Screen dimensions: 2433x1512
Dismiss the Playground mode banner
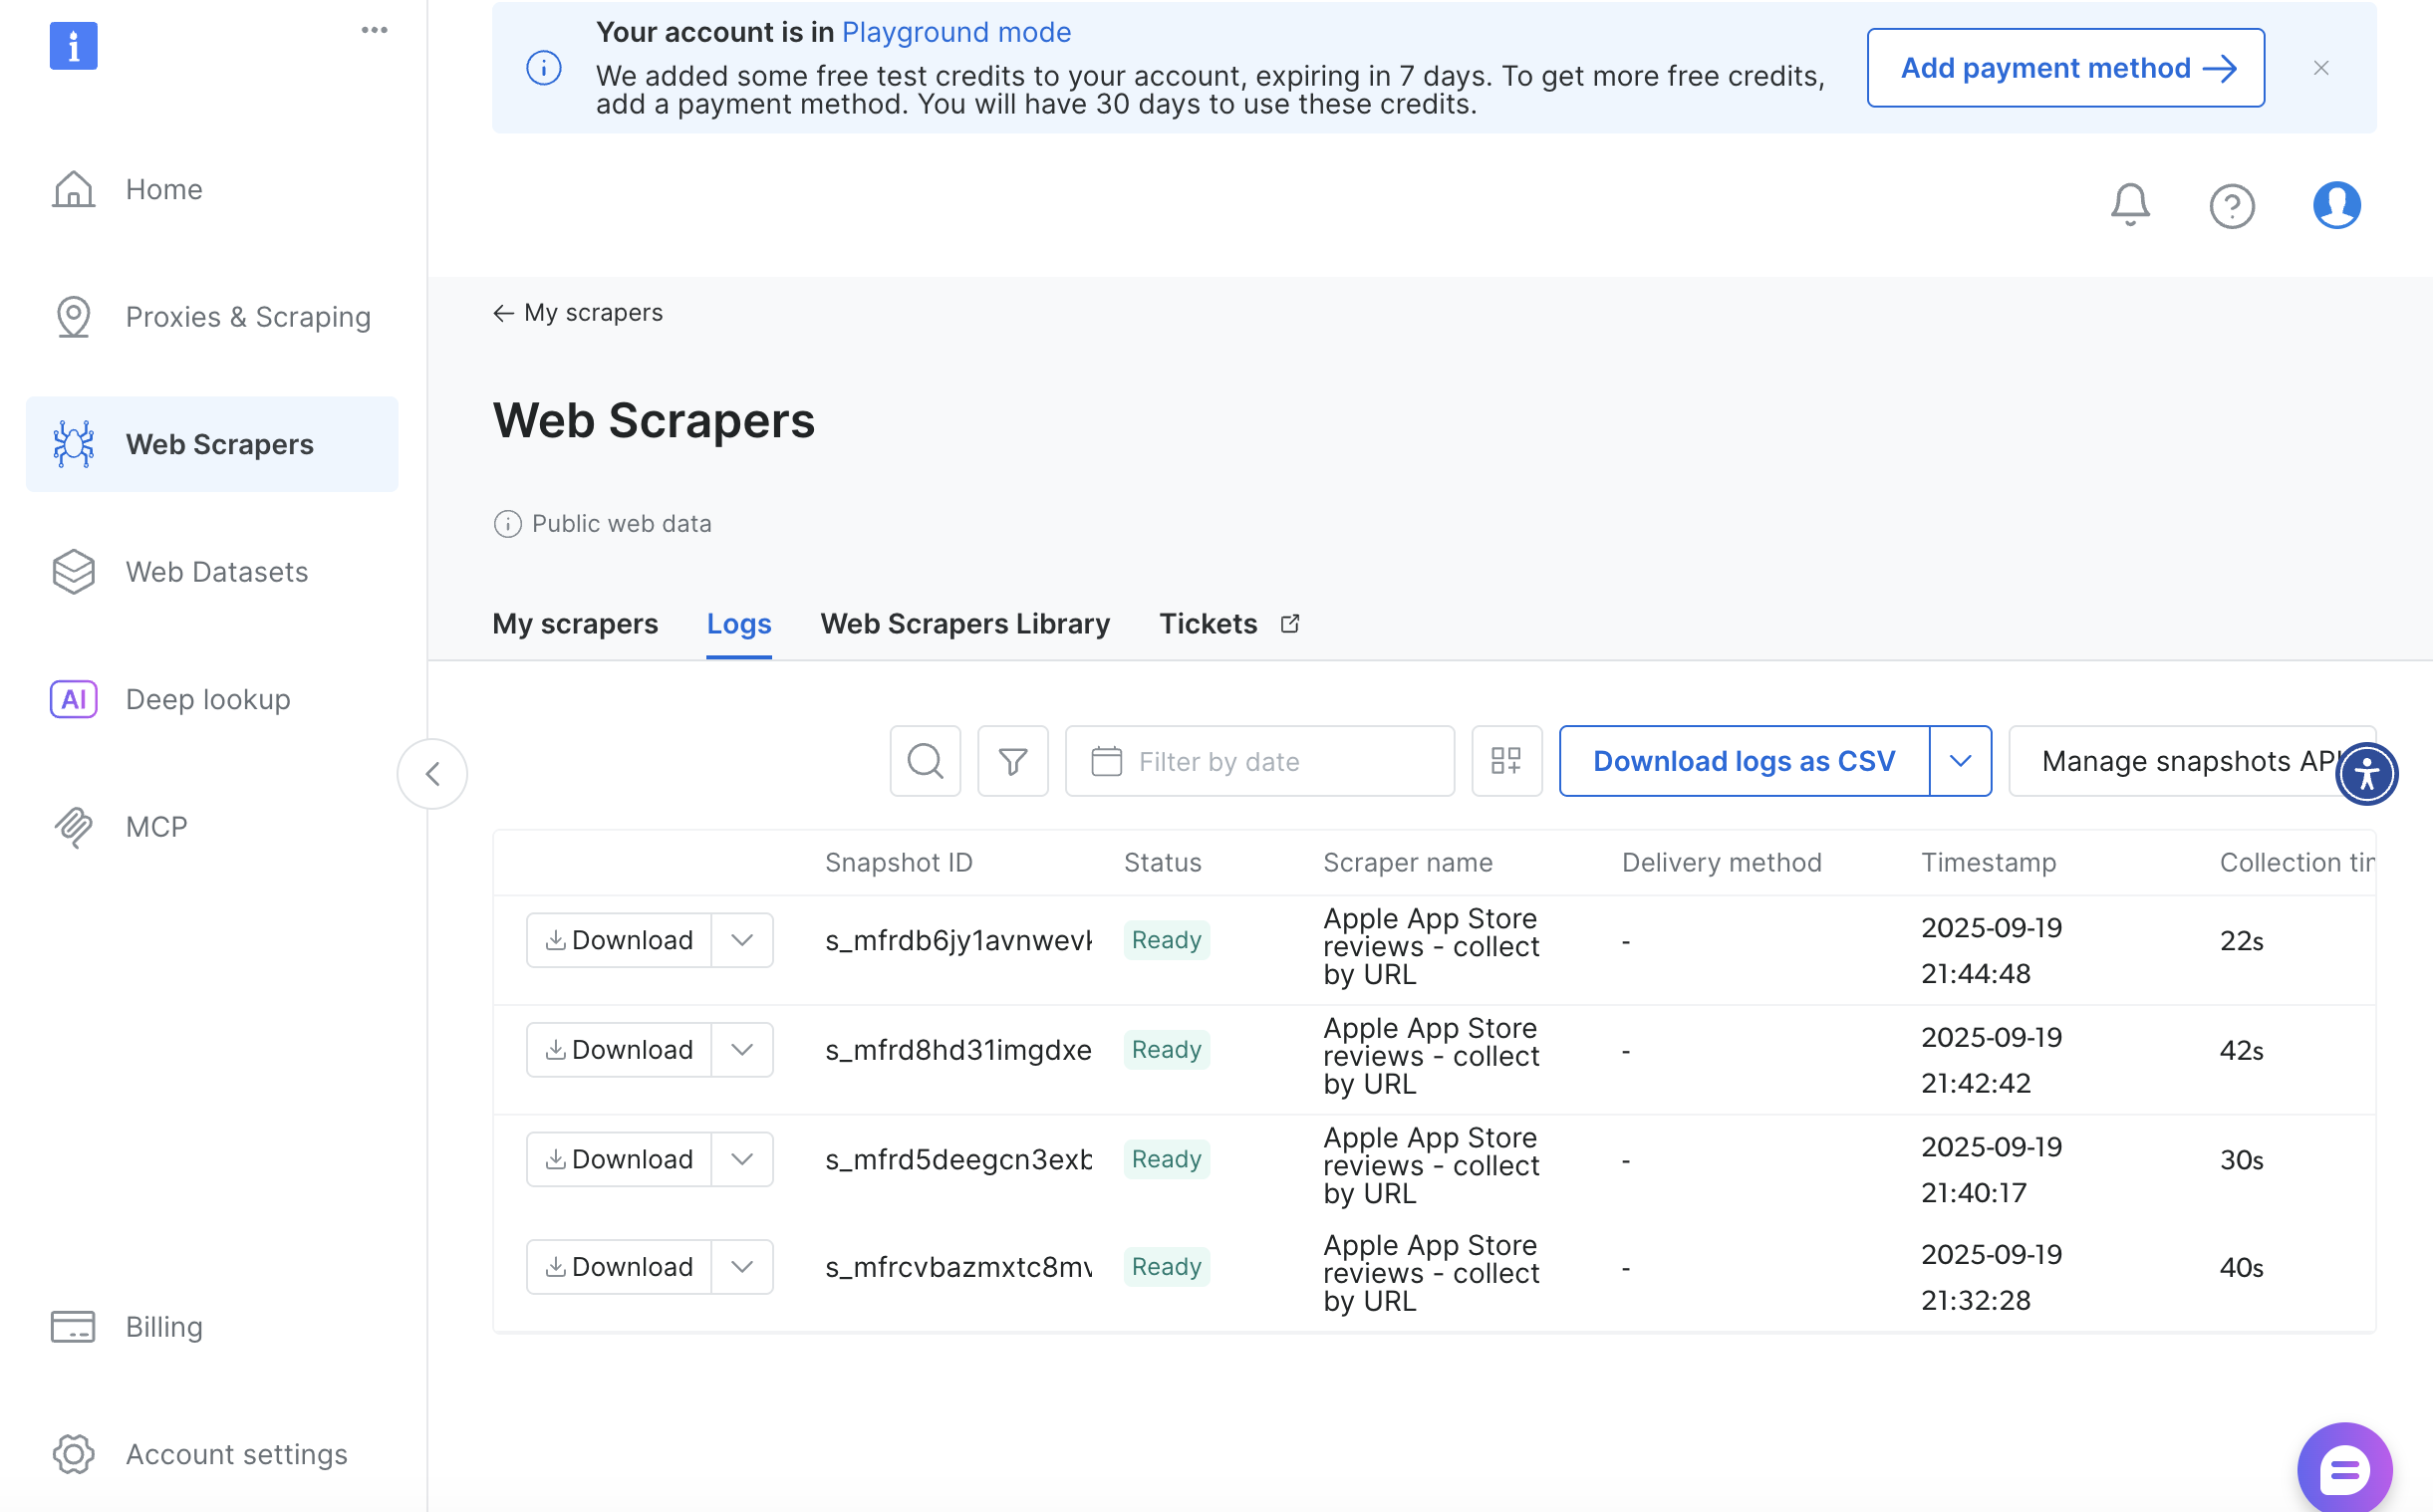(2320, 68)
